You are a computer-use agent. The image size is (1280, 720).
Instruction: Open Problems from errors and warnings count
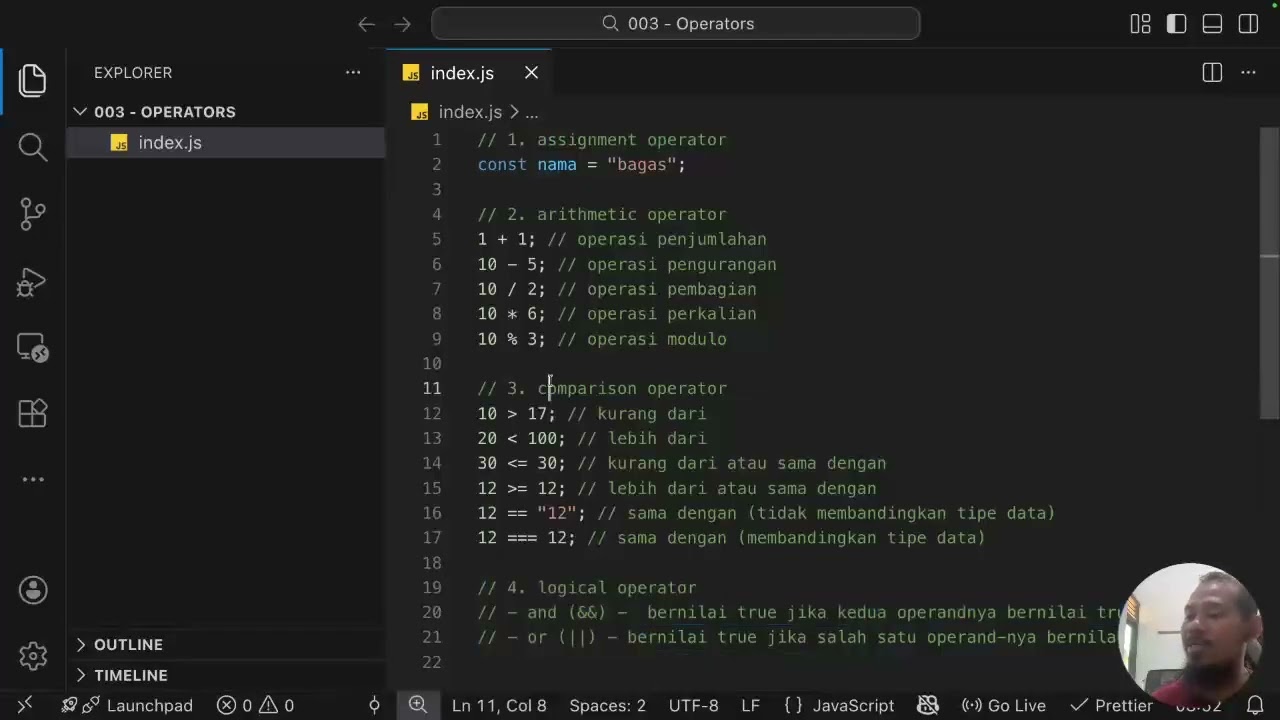[x=255, y=705]
